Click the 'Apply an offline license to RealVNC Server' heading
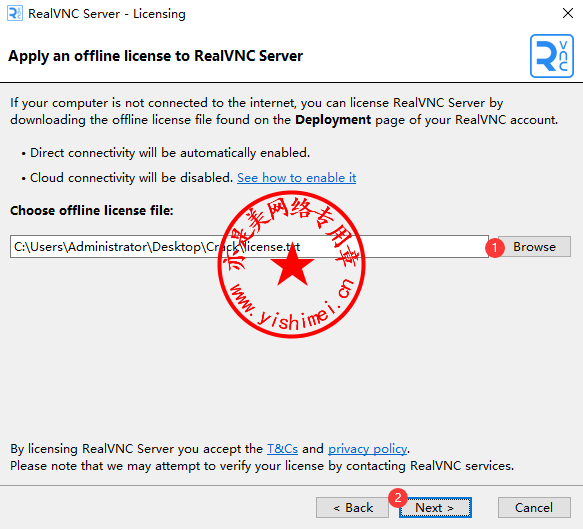The height and width of the screenshot is (529, 583). 155,56
